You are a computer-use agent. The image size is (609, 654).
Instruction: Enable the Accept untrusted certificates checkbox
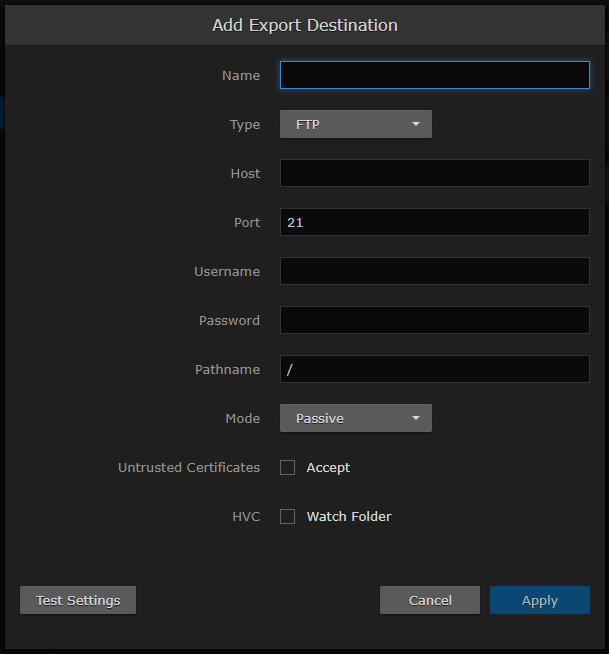point(288,467)
